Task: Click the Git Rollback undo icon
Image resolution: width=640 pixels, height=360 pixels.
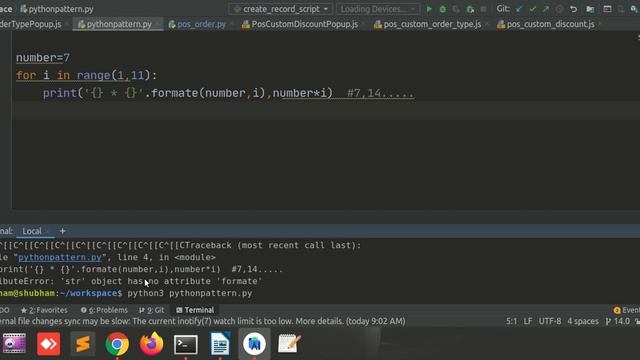Action: 573,9
